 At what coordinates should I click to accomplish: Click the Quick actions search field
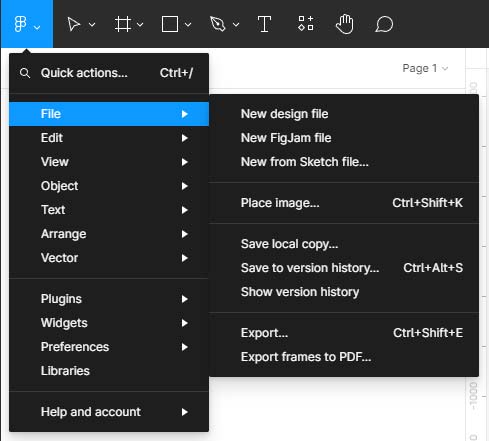(x=109, y=73)
